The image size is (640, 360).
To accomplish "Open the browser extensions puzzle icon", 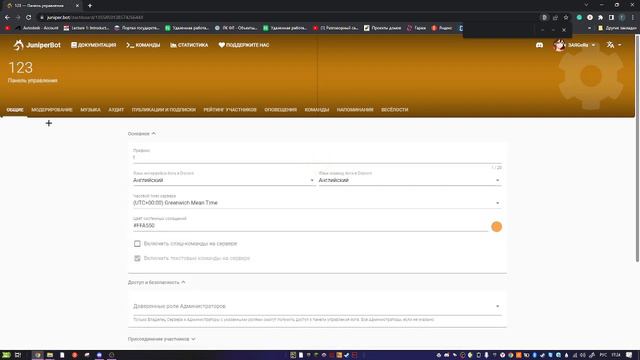I will [600, 17].
